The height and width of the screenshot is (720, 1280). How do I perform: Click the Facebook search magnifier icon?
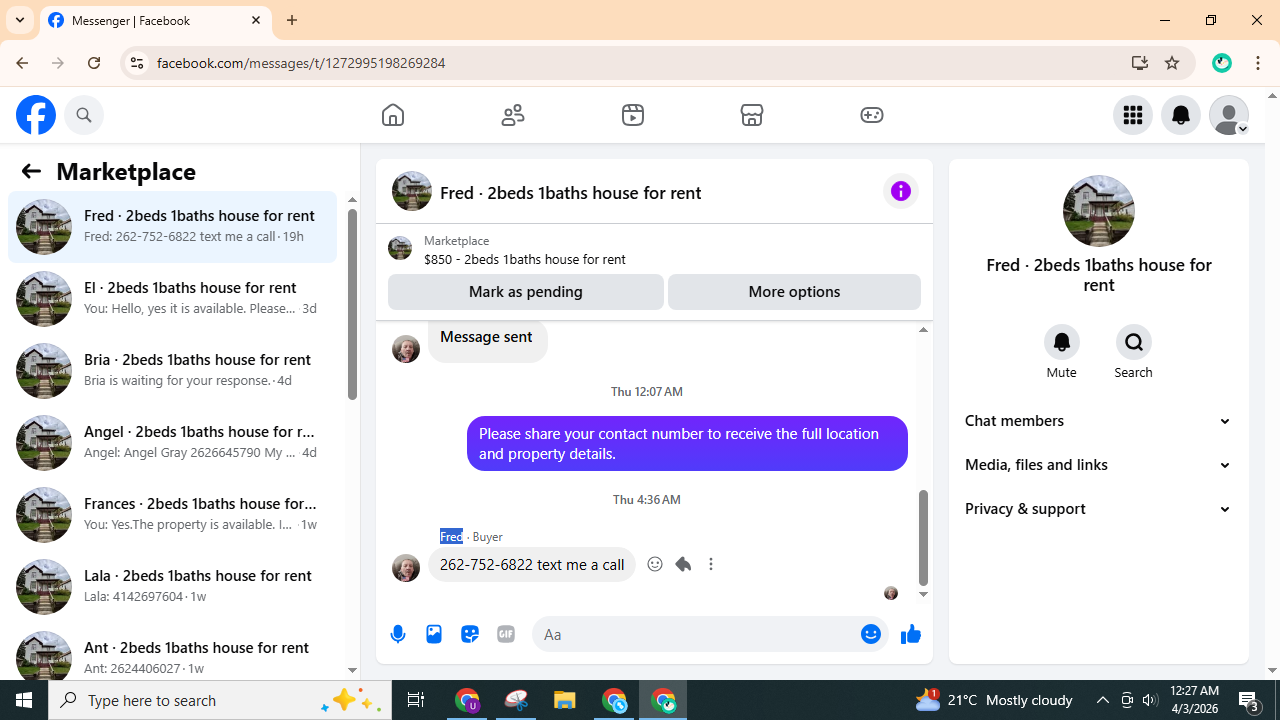(84, 115)
